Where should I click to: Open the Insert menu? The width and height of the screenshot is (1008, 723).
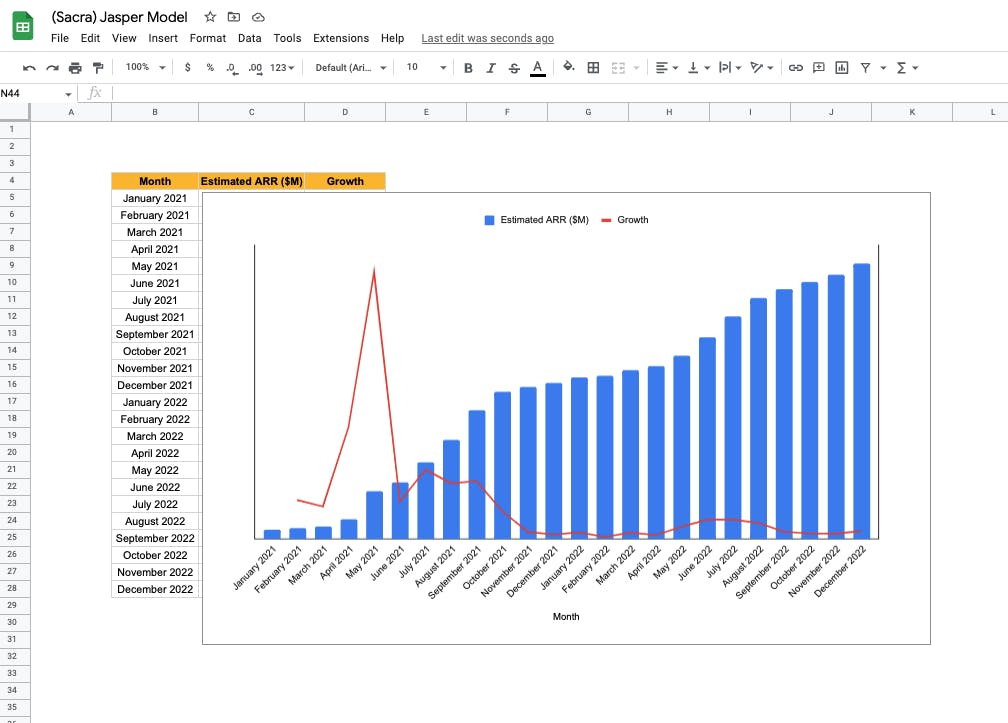point(163,38)
